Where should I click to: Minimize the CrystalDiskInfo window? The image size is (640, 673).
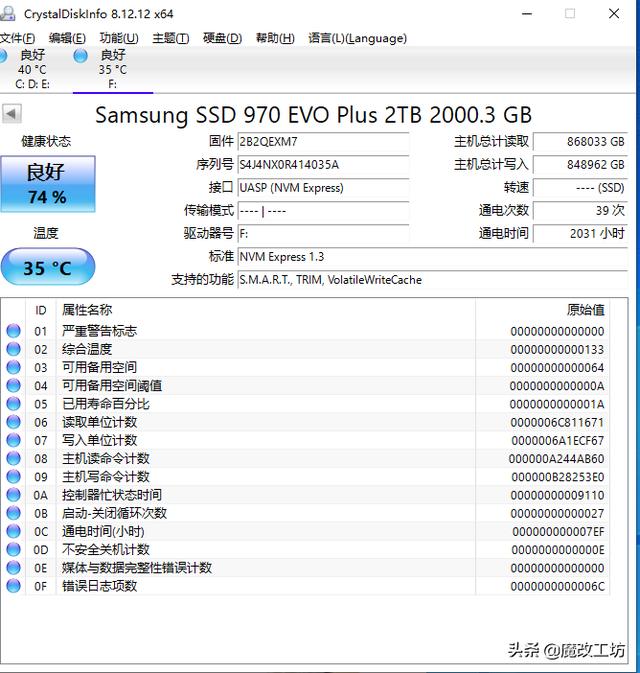(527, 14)
